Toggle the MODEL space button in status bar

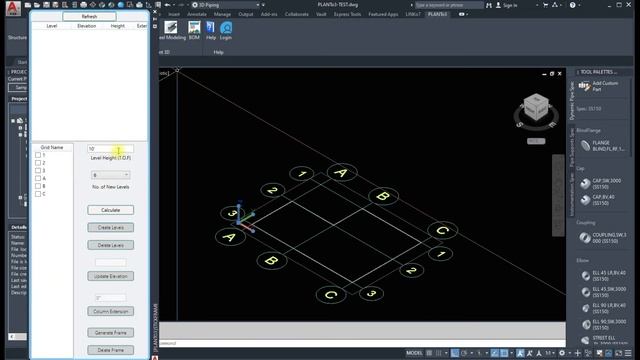click(414, 353)
